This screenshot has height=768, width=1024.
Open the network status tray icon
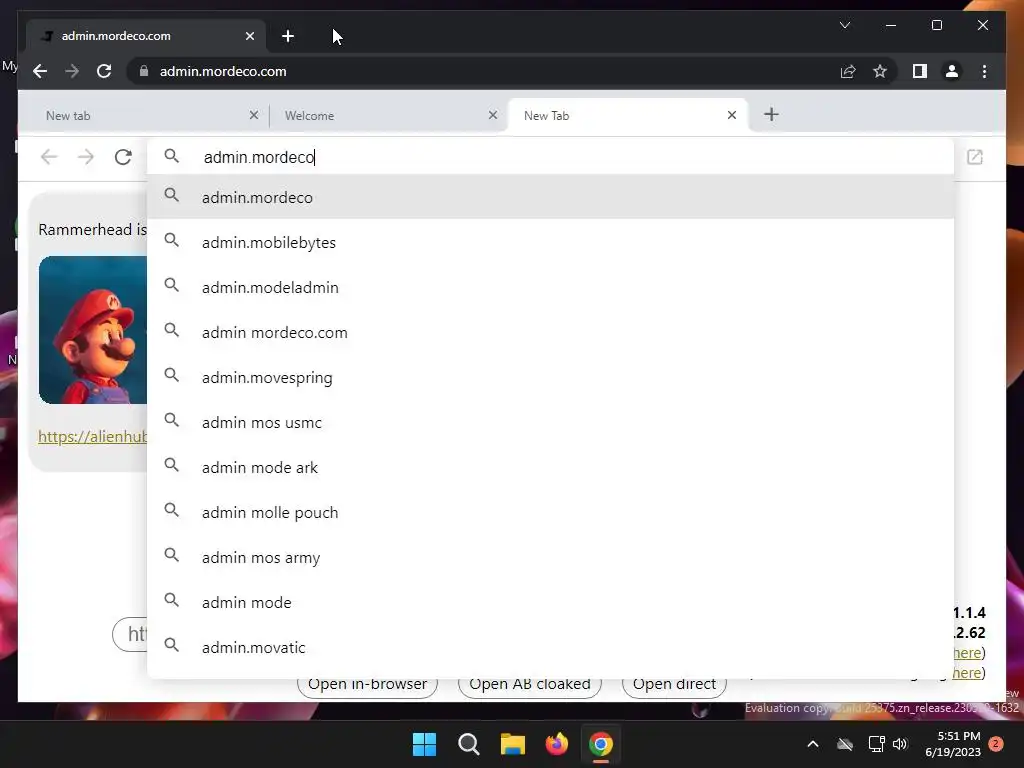coord(876,744)
